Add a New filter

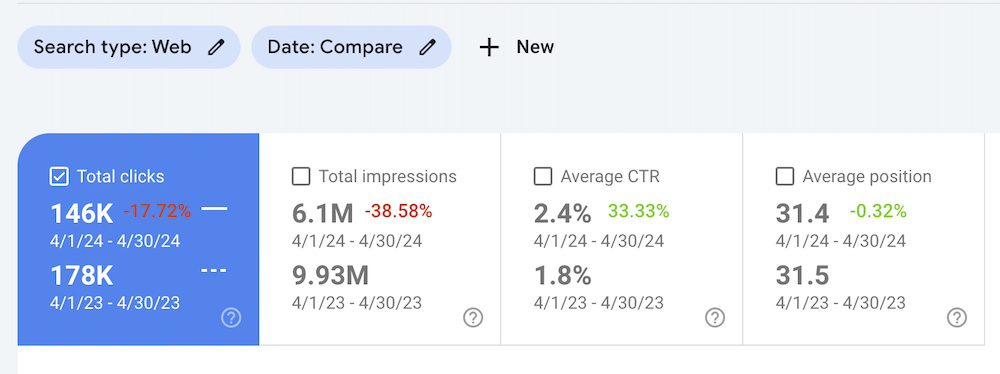pyautogui.click(x=516, y=47)
